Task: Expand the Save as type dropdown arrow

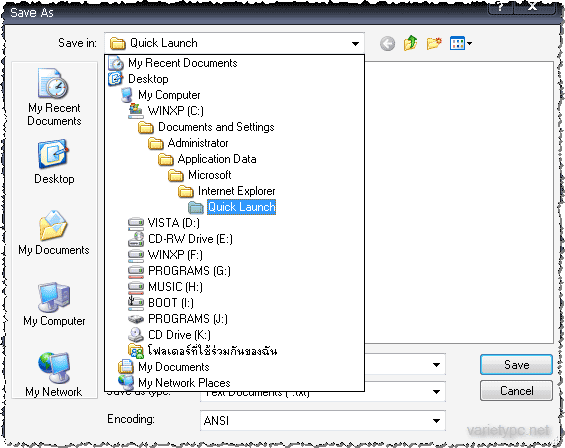Action: (x=436, y=392)
